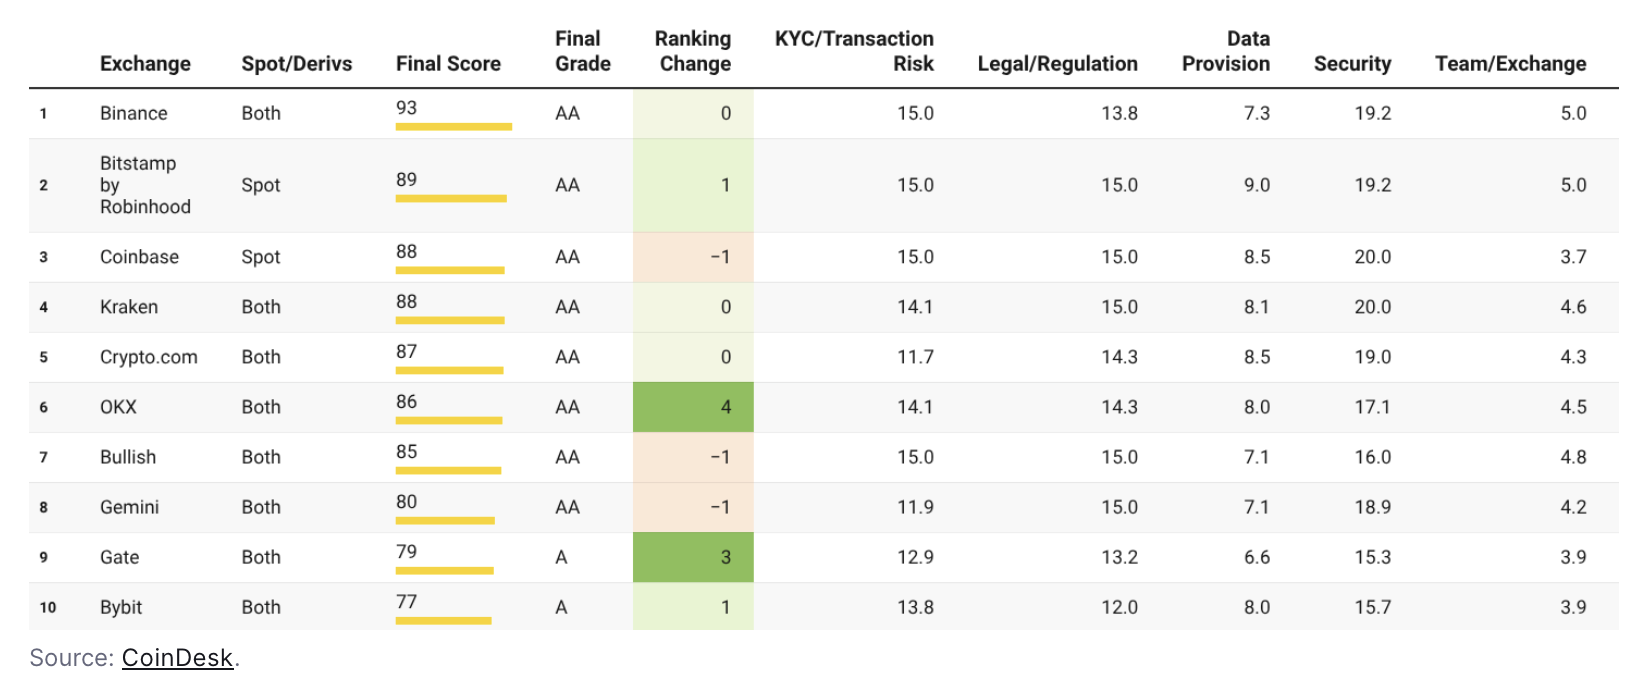Select the Bitstamp by Robinhood row name
1642x676 pixels.
(x=144, y=185)
